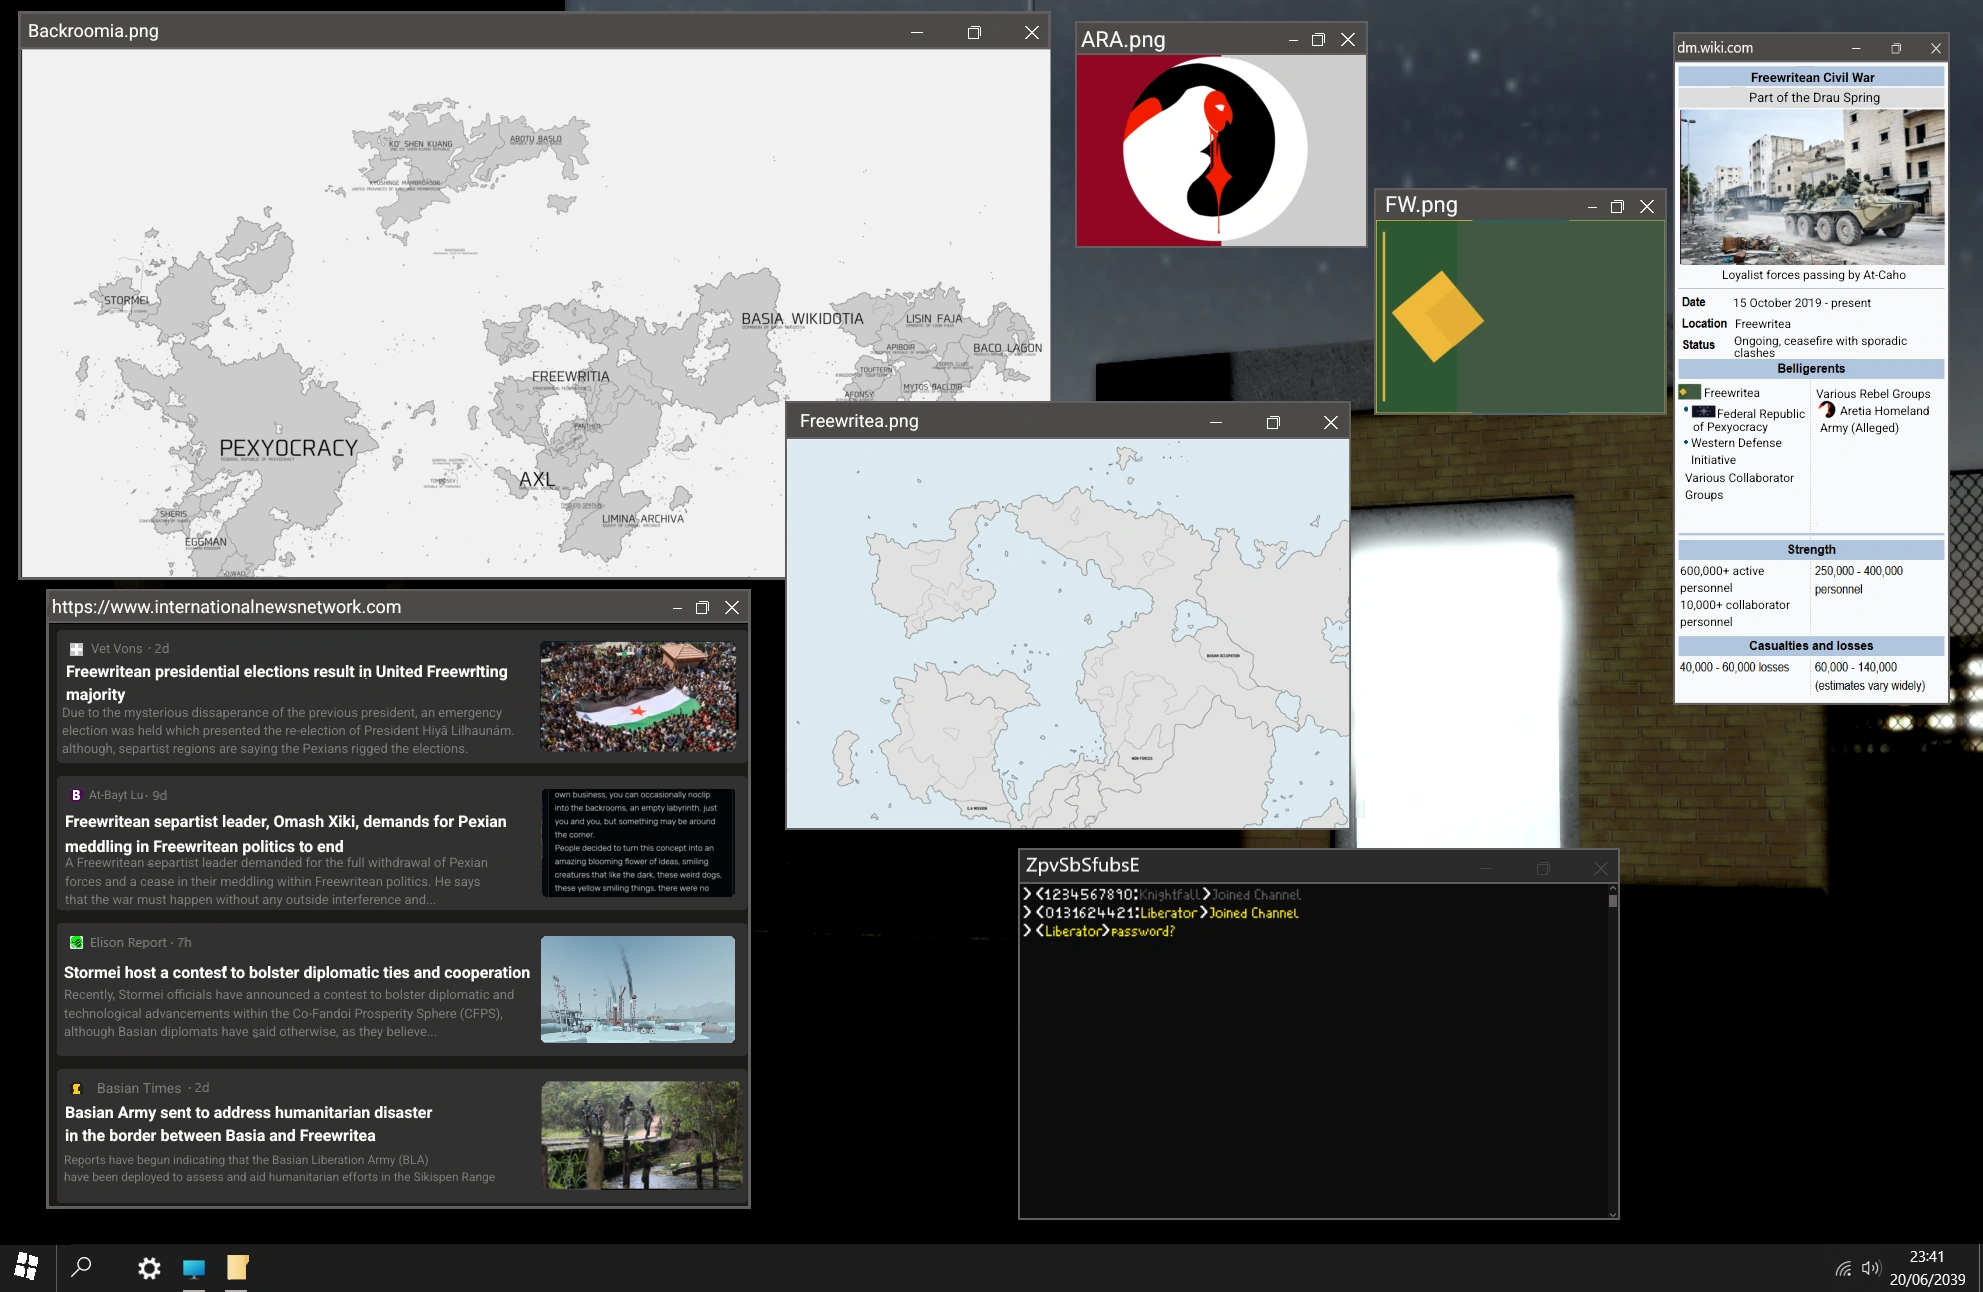Click the terminal password prompt line
Image resolution: width=1983 pixels, height=1292 pixels.
point(1100,931)
